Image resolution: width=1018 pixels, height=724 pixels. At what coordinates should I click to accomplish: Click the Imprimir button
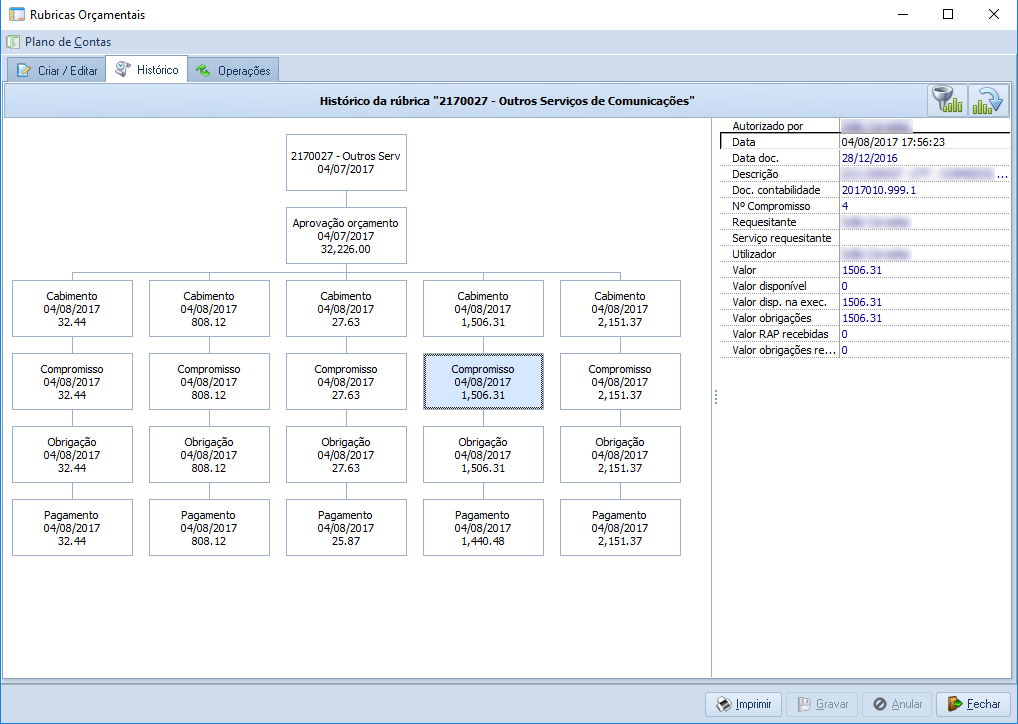click(744, 704)
